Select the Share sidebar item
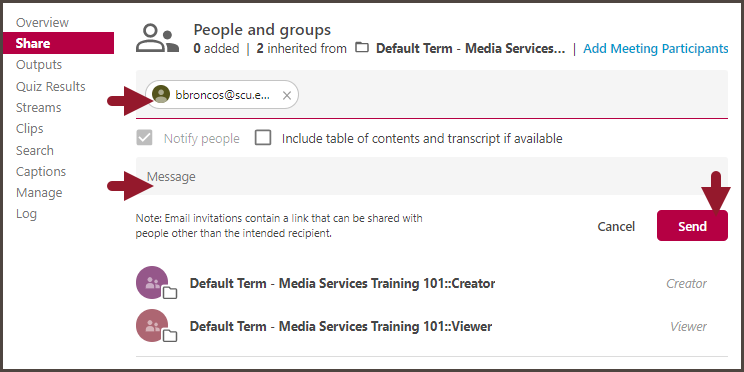This screenshot has height=372, width=744. click(58, 43)
